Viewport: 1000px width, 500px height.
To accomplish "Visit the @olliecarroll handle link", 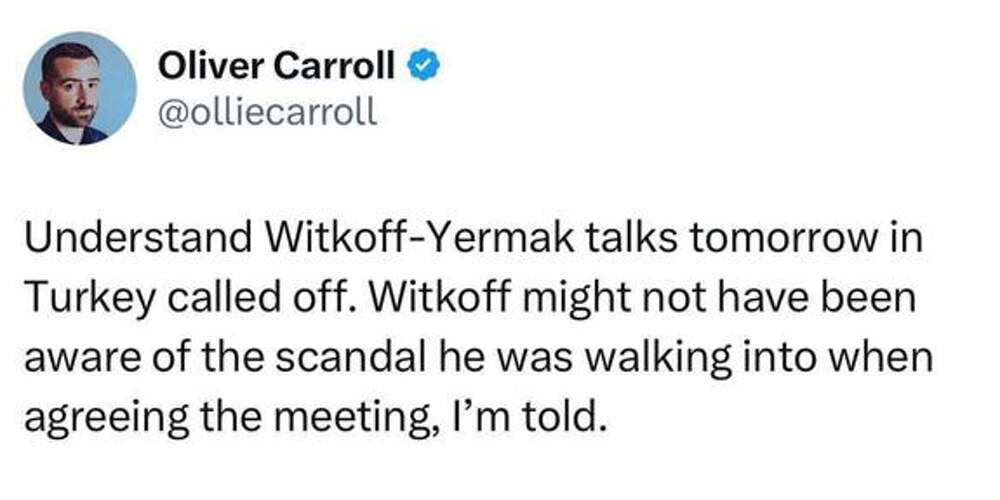I will (x=268, y=110).
